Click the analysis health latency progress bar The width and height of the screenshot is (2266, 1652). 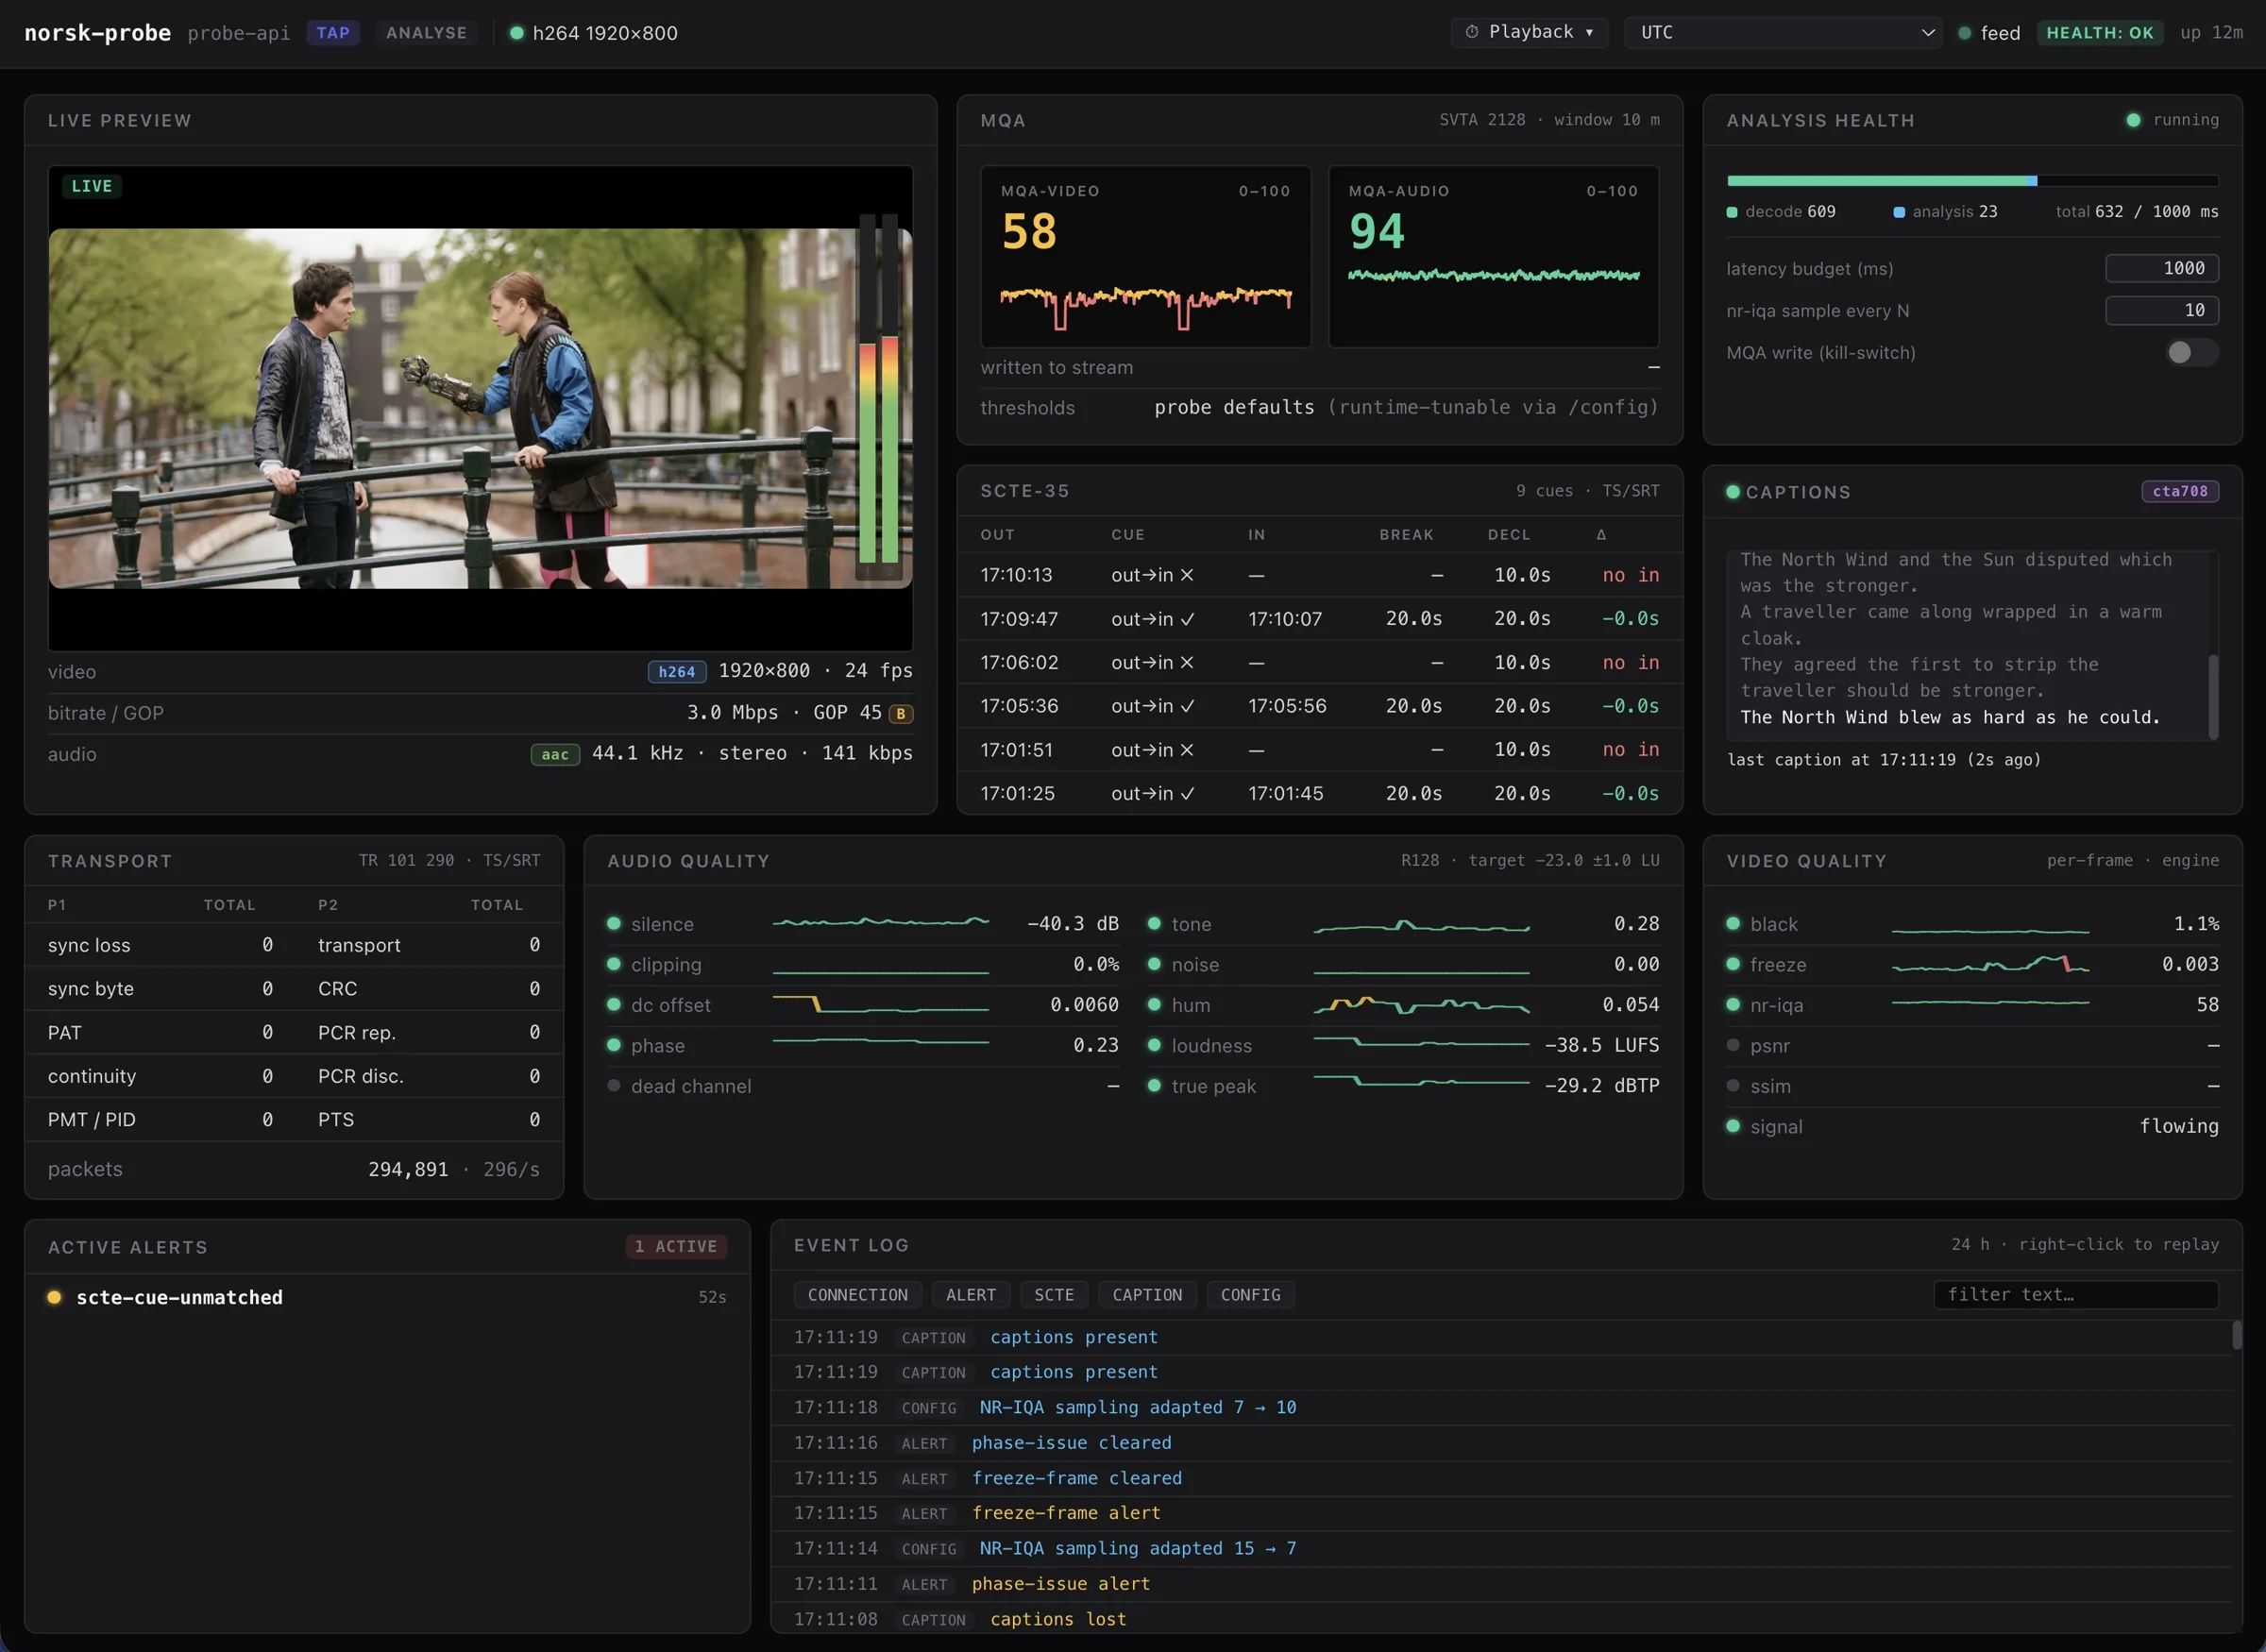pyautogui.click(x=1972, y=181)
